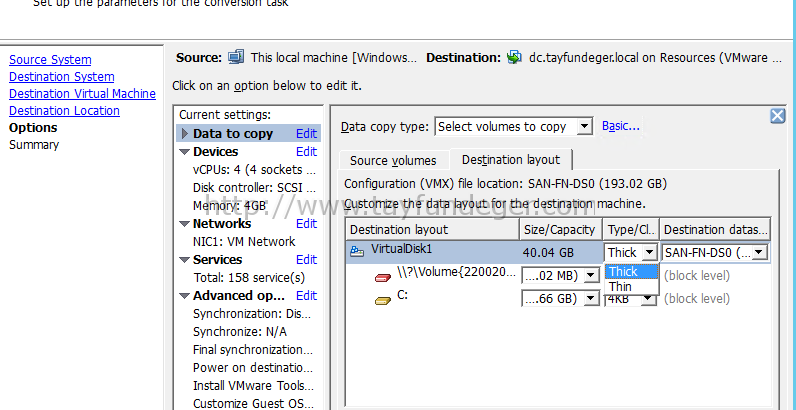Open the VirtualDisk1 disk type dropdown
This screenshot has height=410, width=796.
[x=649, y=252]
